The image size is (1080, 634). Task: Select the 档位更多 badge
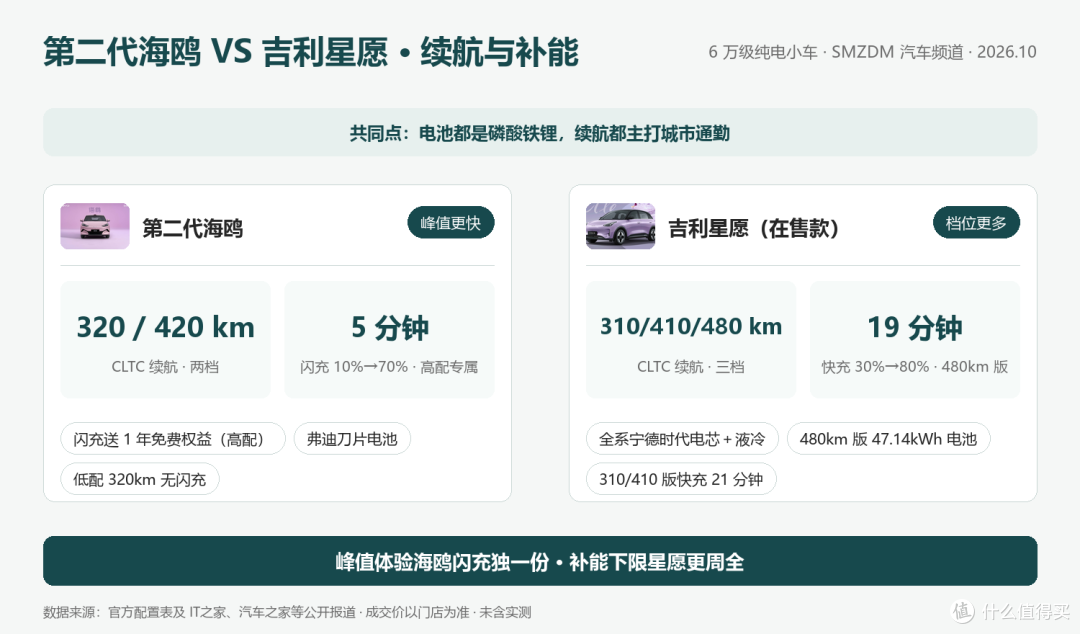pyautogui.click(x=976, y=223)
